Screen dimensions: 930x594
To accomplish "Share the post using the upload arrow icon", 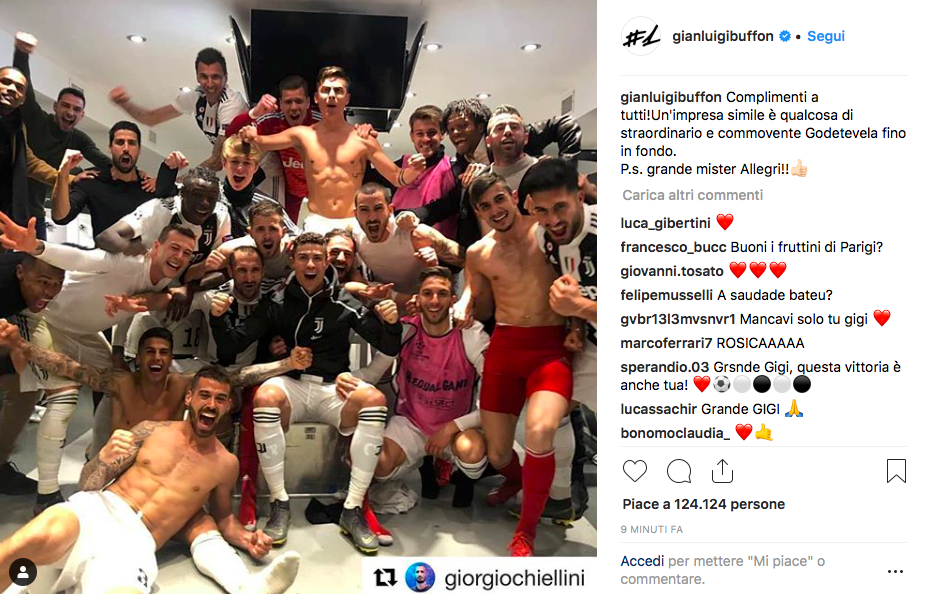I will pos(722,471).
